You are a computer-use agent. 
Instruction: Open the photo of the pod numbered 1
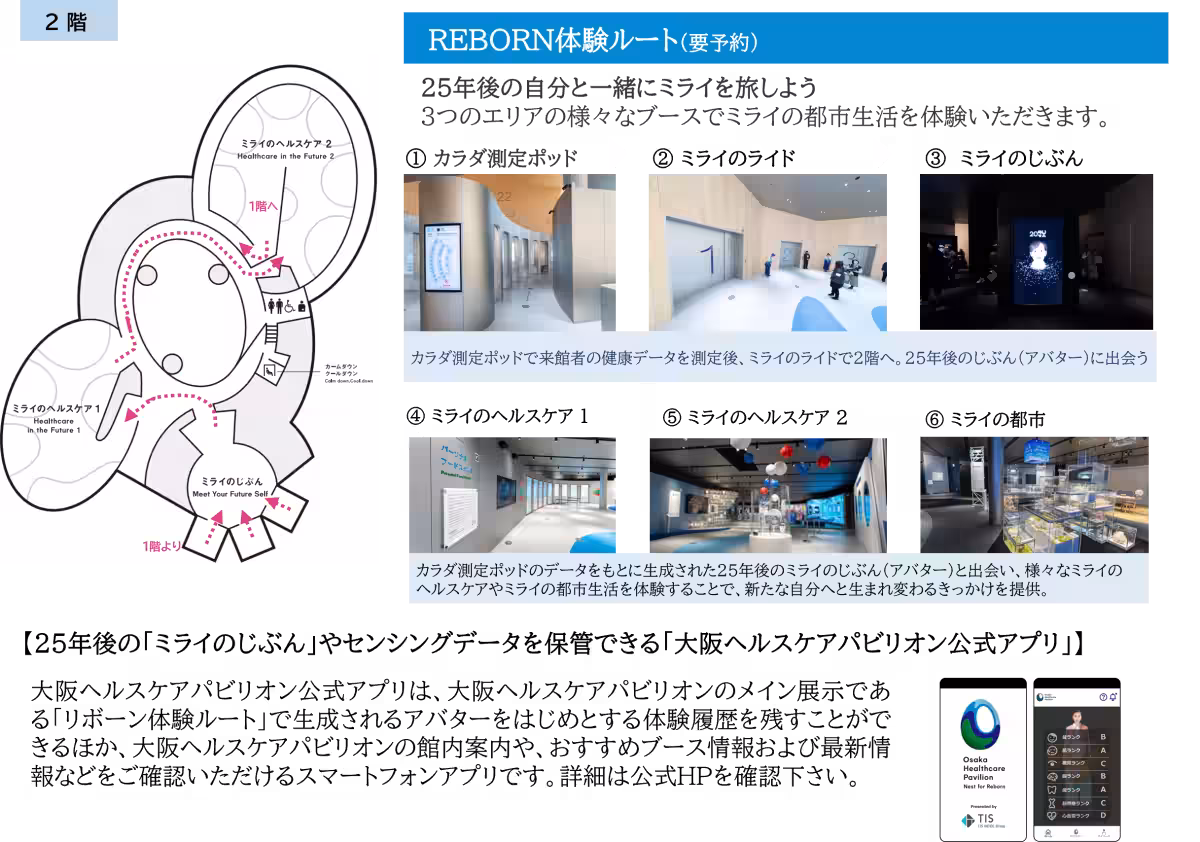pyautogui.click(x=766, y=252)
